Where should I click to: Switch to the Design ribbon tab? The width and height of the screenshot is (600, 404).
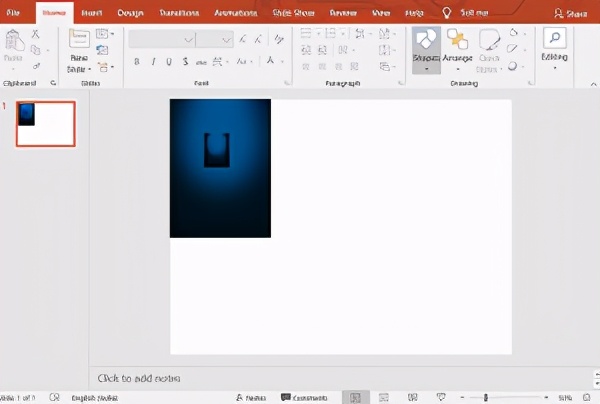click(130, 13)
